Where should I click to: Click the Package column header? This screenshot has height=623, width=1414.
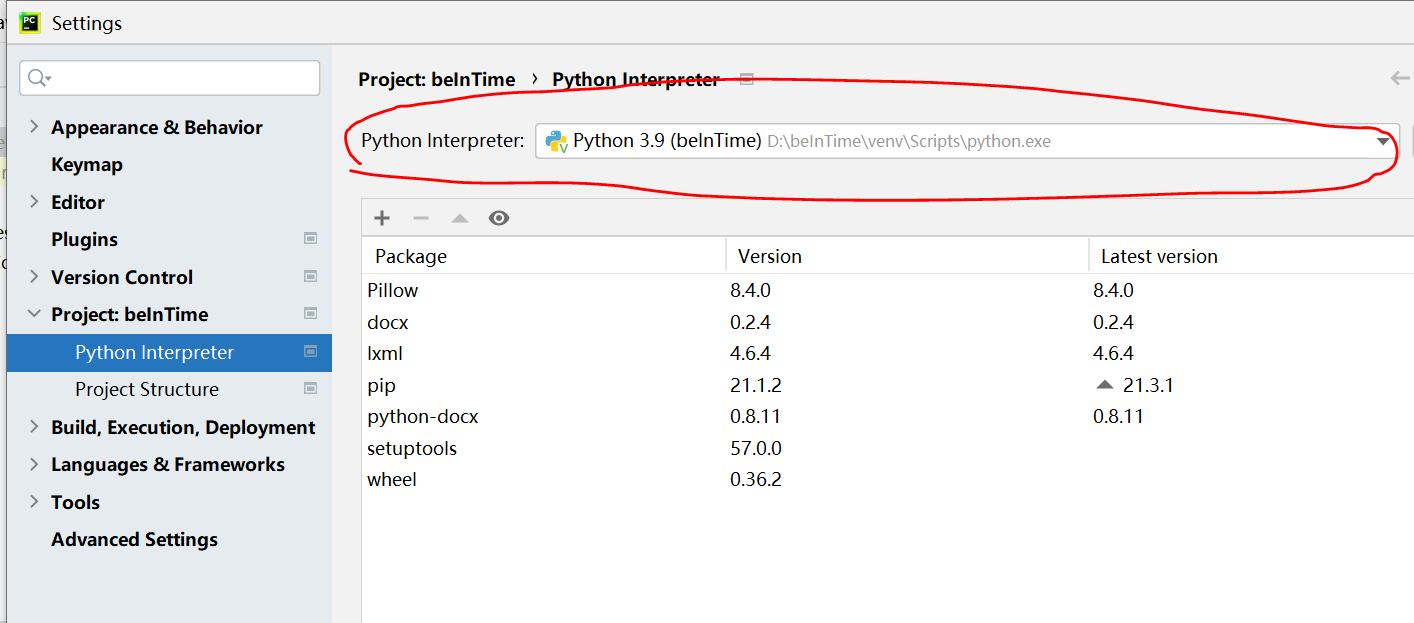pyautogui.click(x=411, y=256)
